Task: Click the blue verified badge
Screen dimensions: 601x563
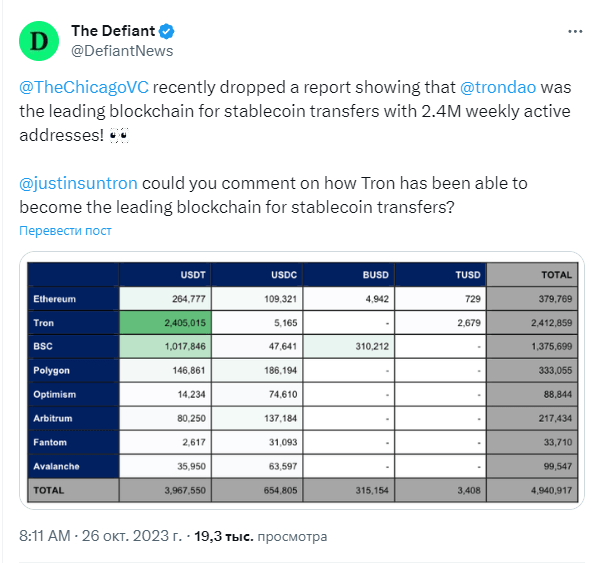Action: (x=167, y=31)
